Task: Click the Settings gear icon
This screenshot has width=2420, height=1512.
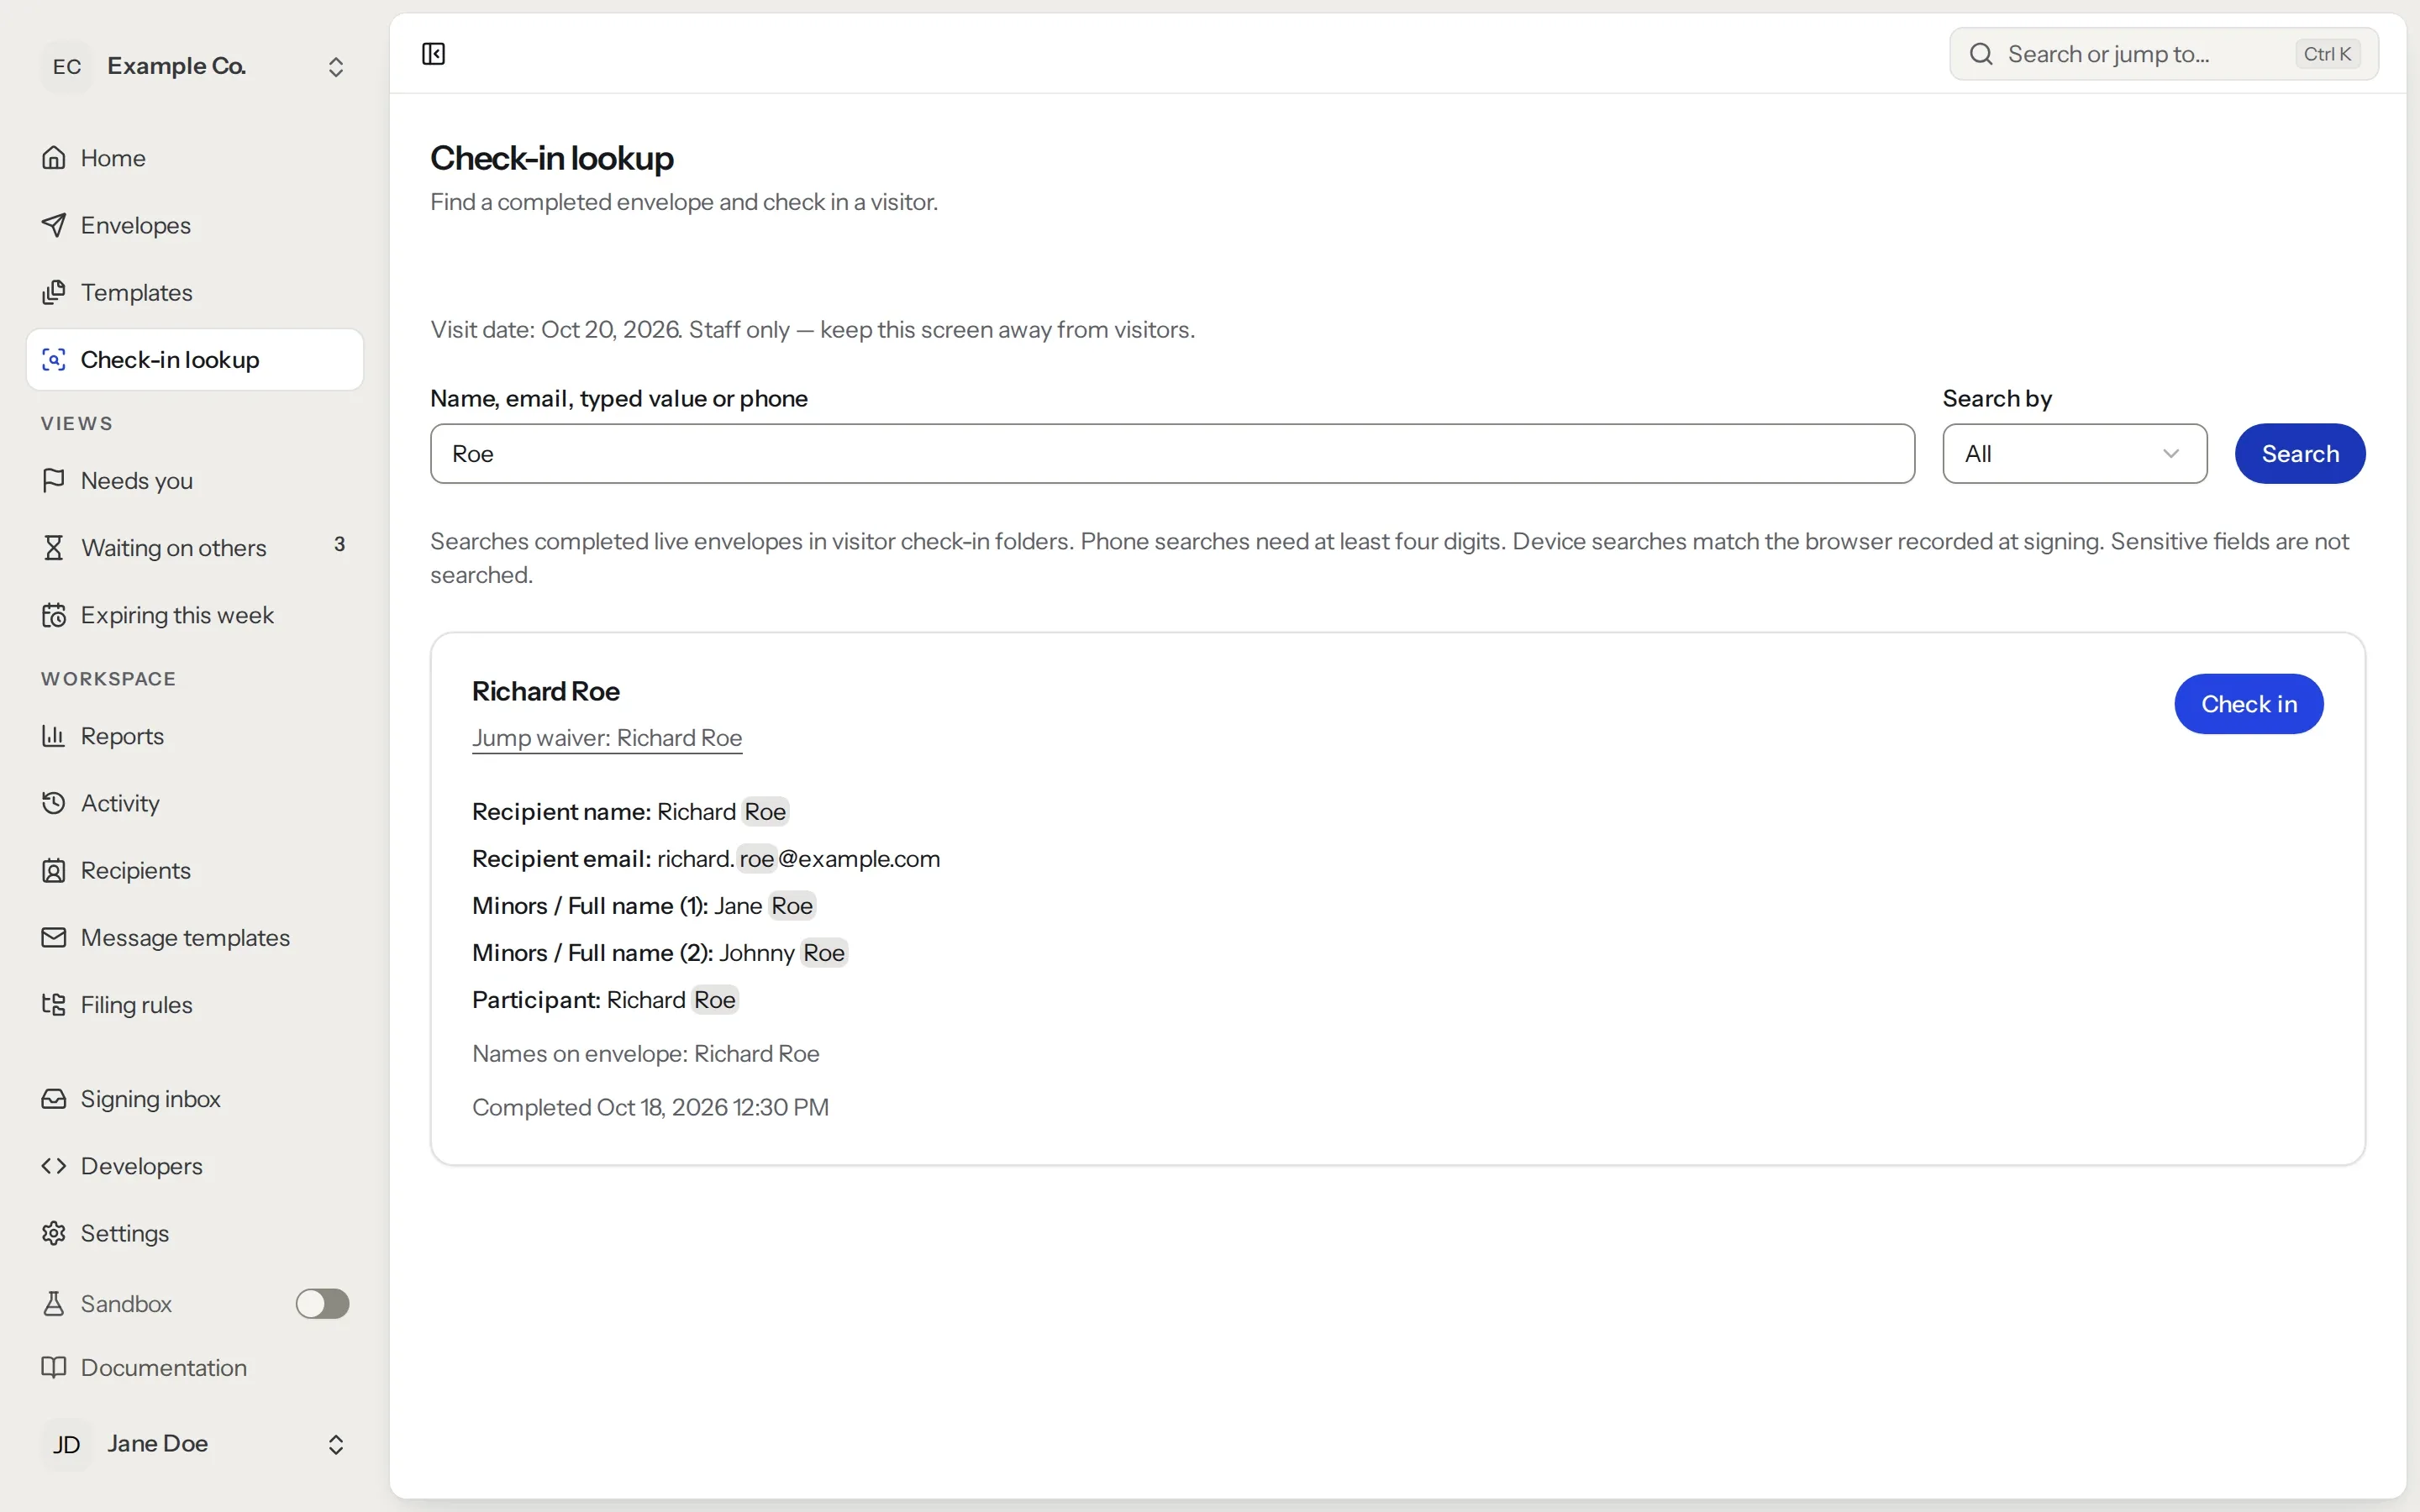Action: pos(54,1233)
